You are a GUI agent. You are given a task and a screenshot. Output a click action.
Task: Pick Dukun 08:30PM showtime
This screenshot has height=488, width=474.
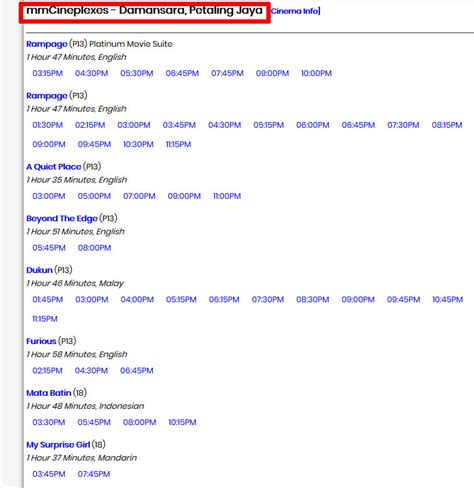313,299
